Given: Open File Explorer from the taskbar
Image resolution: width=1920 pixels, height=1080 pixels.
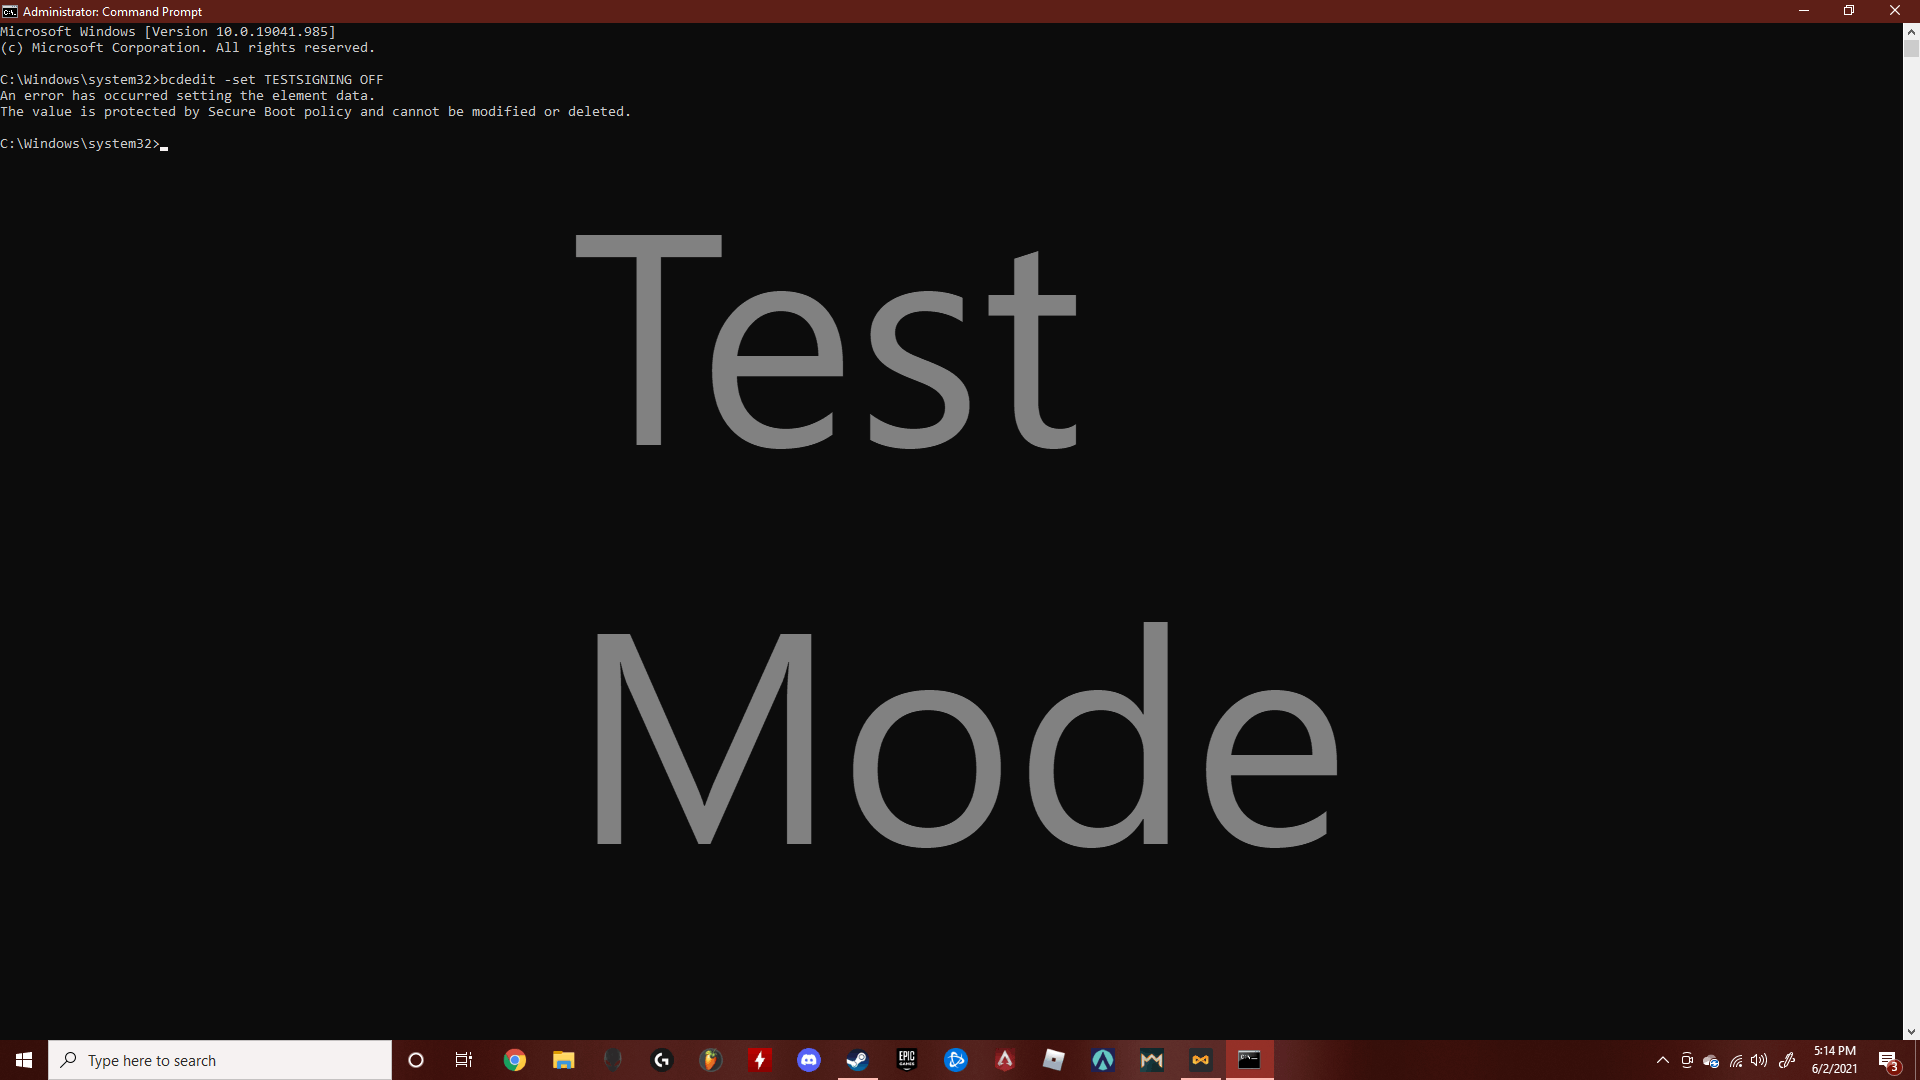Looking at the screenshot, I should pos(564,1060).
